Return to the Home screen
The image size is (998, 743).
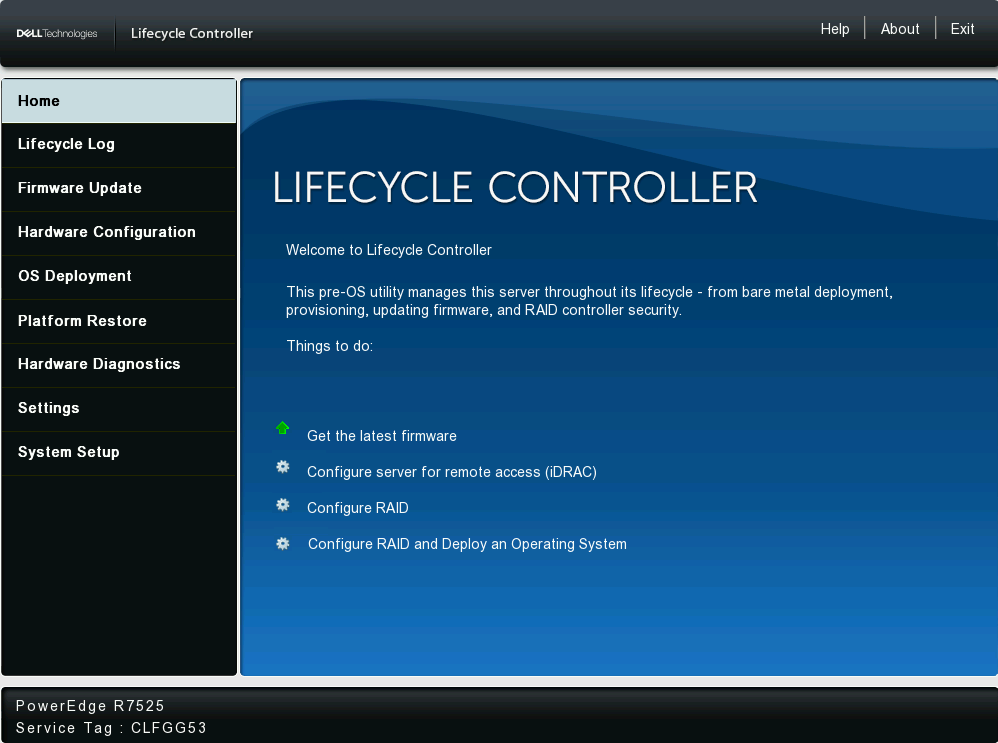(39, 101)
